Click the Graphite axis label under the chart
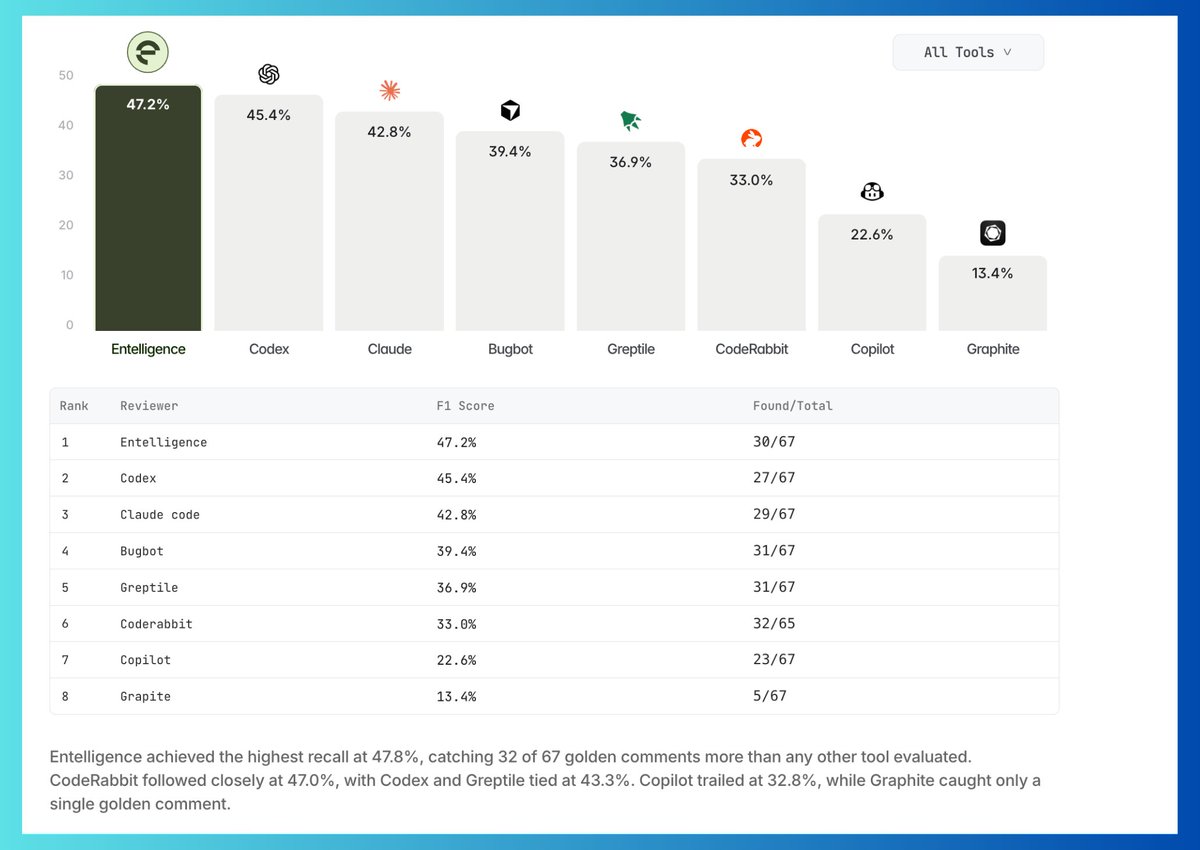The height and width of the screenshot is (850, 1200). pos(993,349)
